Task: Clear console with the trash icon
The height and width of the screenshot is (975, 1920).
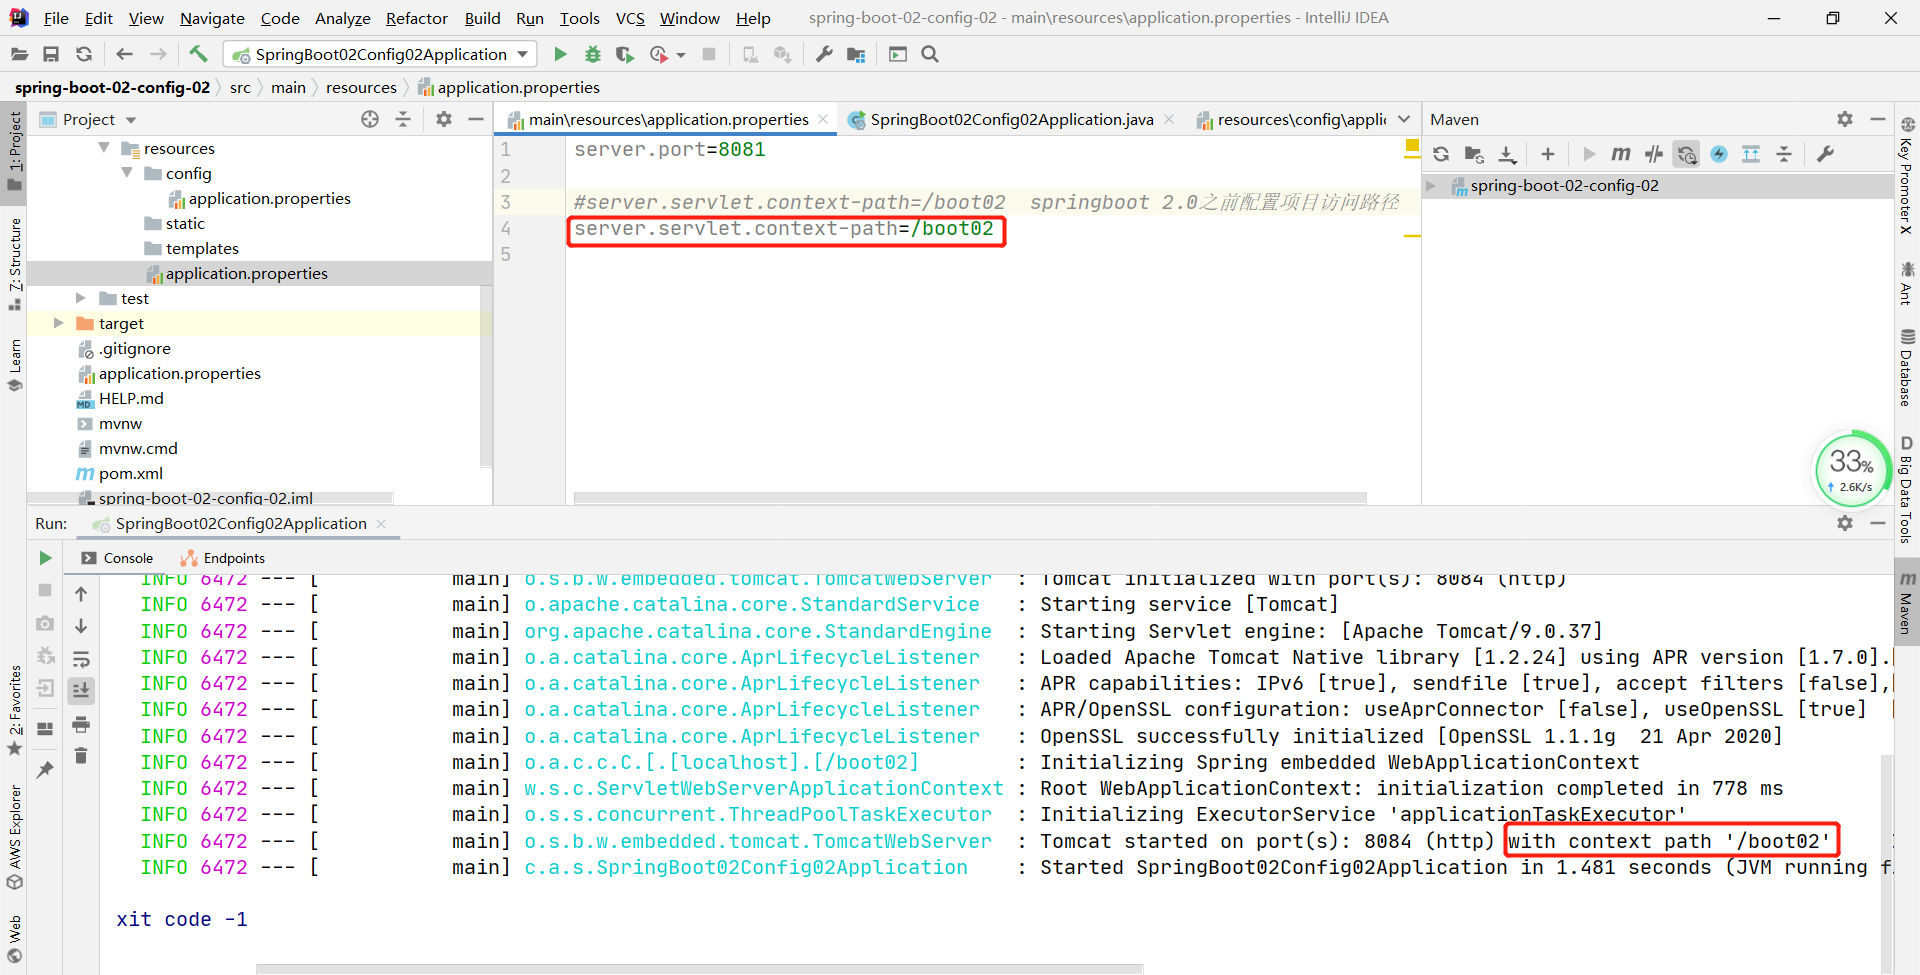Action: pyautogui.click(x=81, y=756)
